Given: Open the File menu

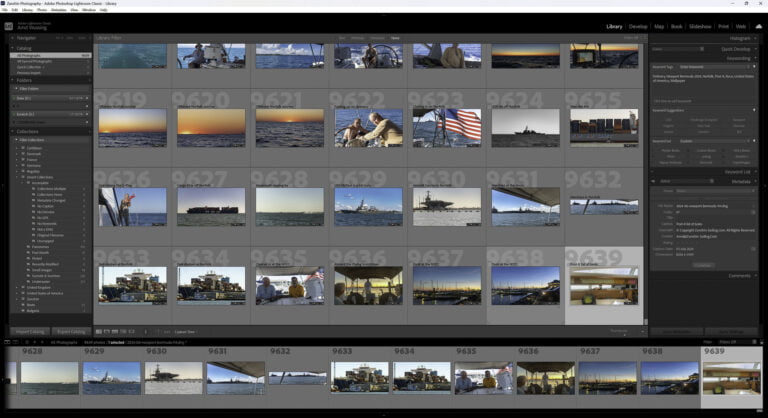Looking at the screenshot, I should pyautogui.click(x=4, y=10).
